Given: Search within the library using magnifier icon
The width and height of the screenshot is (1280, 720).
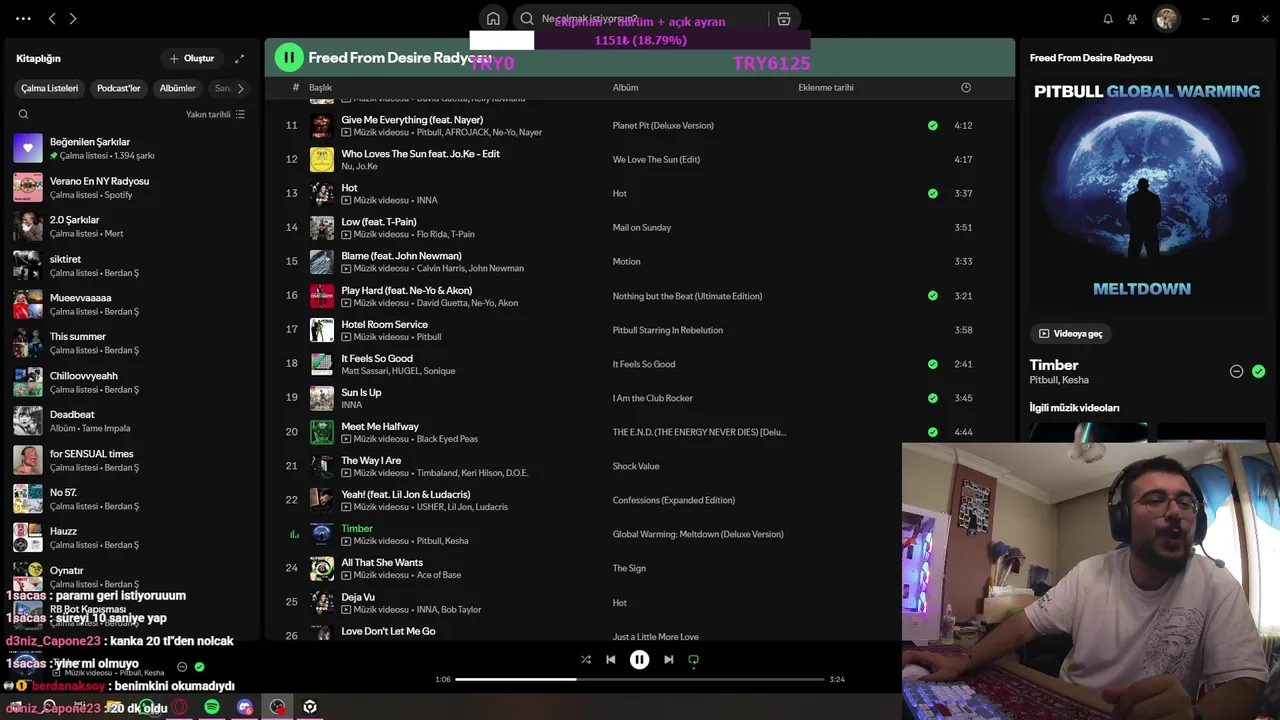Looking at the screenshot, I should coord(23,114).
